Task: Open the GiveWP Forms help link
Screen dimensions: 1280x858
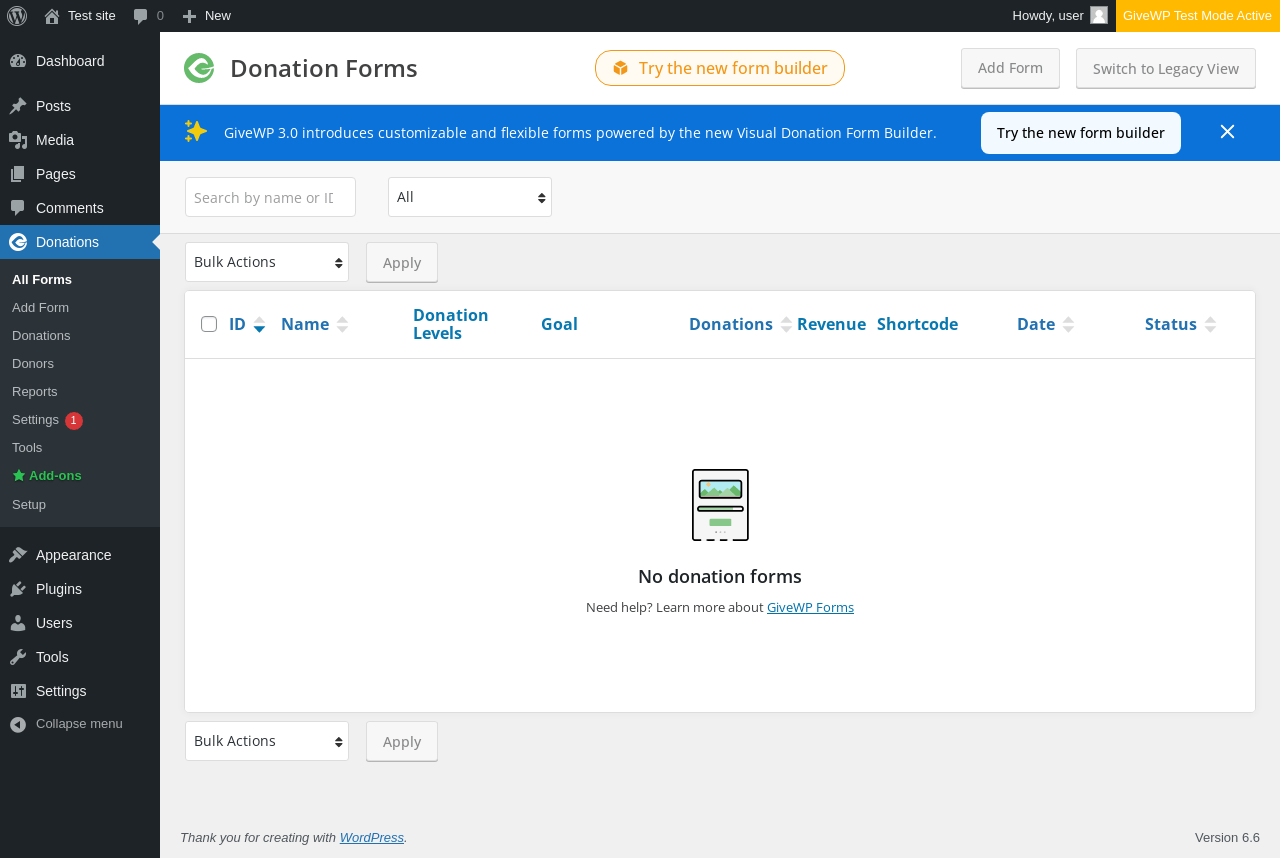Action: click(x=810, y=607)
